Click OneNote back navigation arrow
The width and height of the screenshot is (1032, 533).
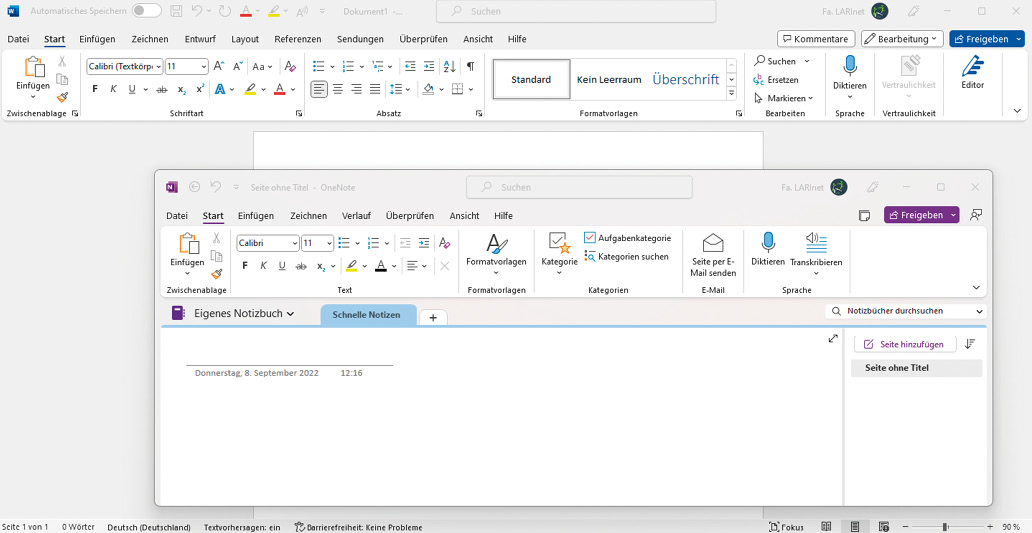pos(194,187)
